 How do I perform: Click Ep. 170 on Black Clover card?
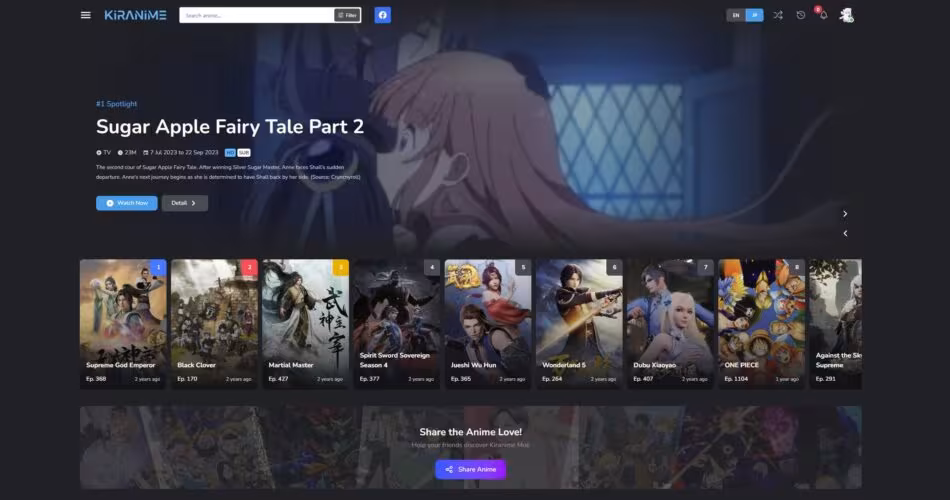(187, 379)
